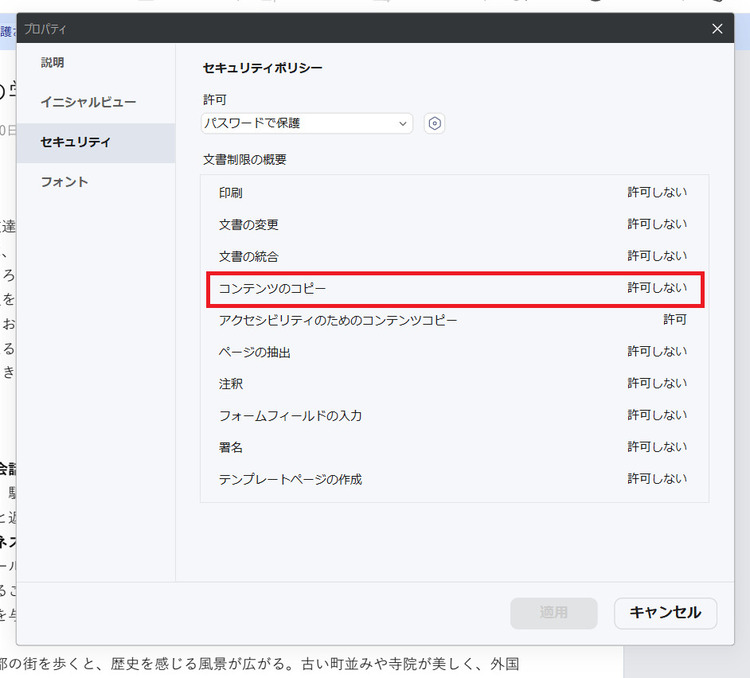Open the security policy settings hexagon icon
The height and width of the screenshot is (678, 750).
[434, 124]
